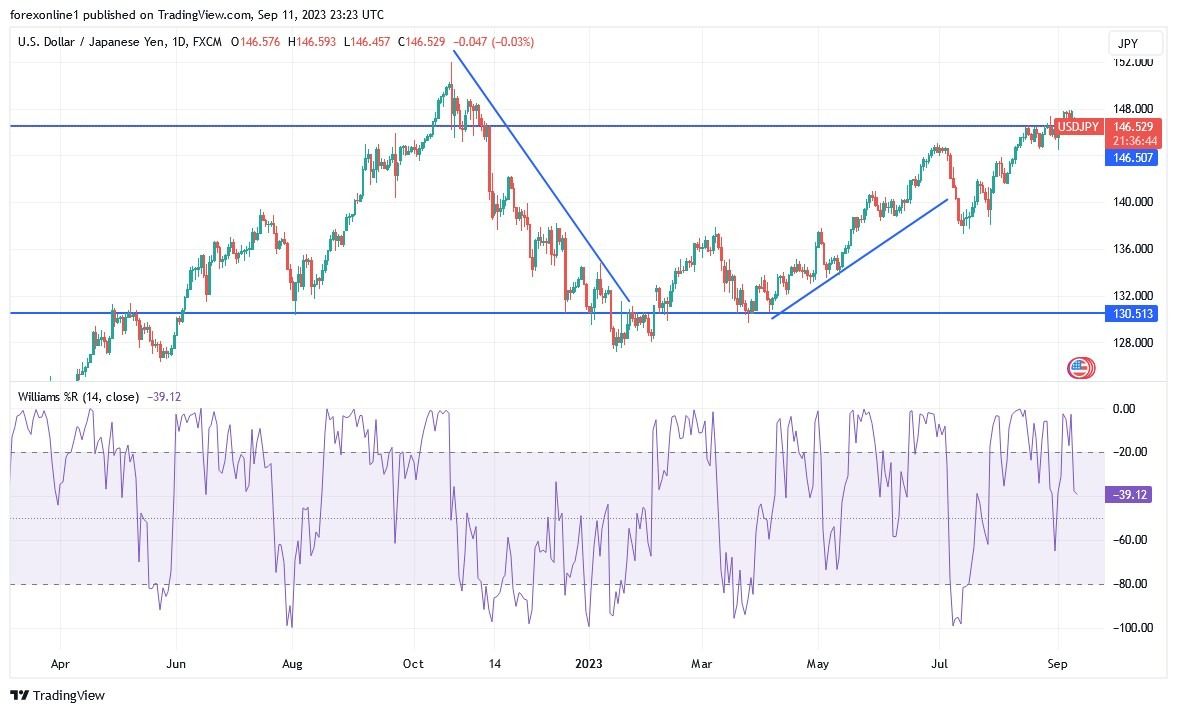Select the USDJPY price label tag
The width and height of the screenshot is (1177, 713).
pyautogui.click(x=1078, y=127)
